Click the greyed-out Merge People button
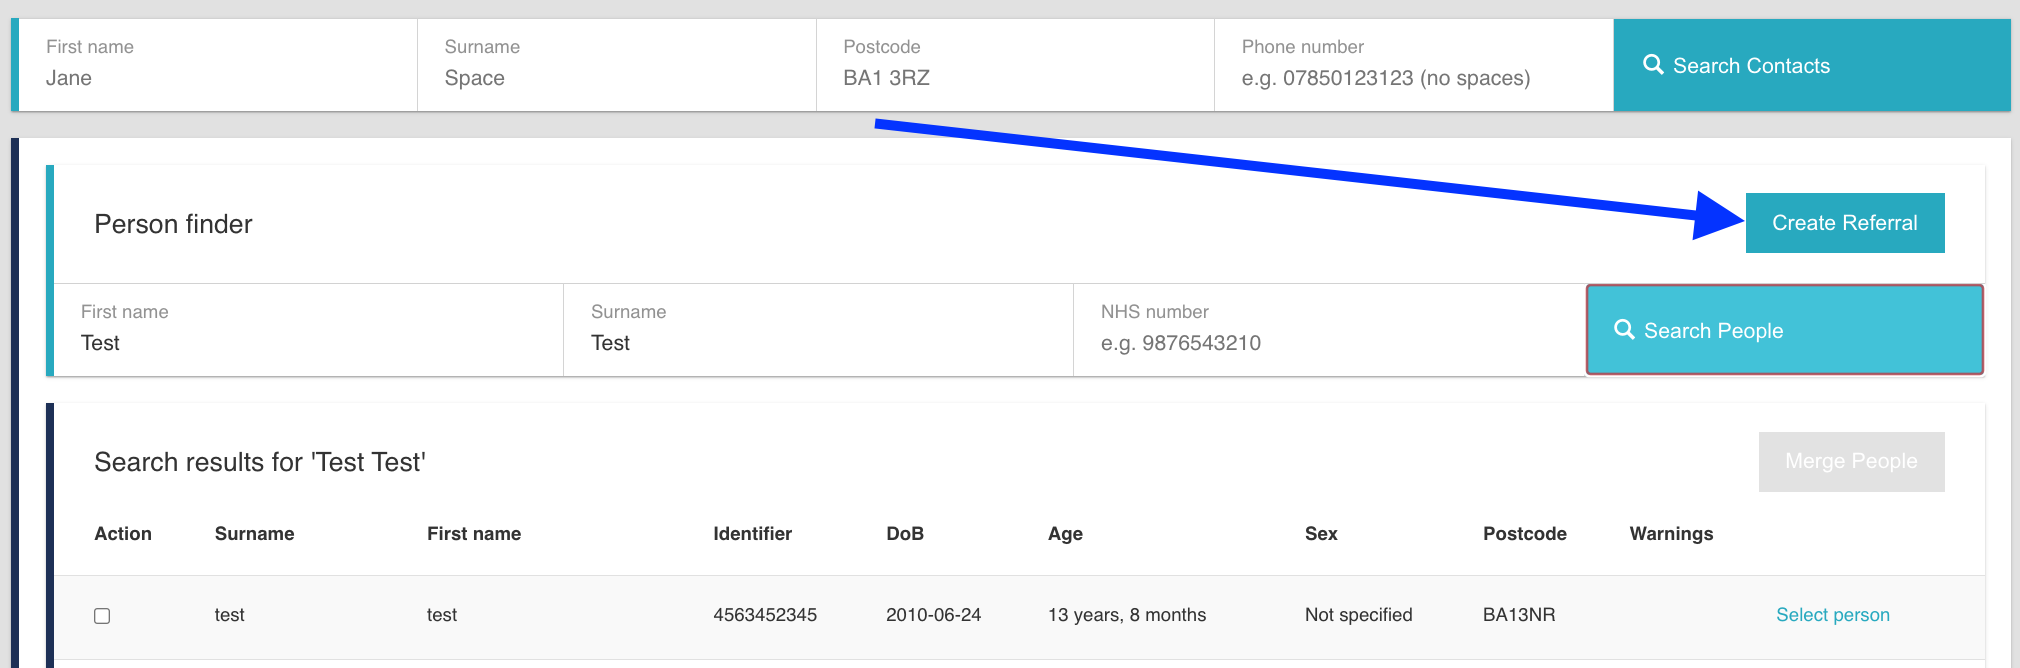This screenshot has height=668, width=2020. pos(1851,461)
